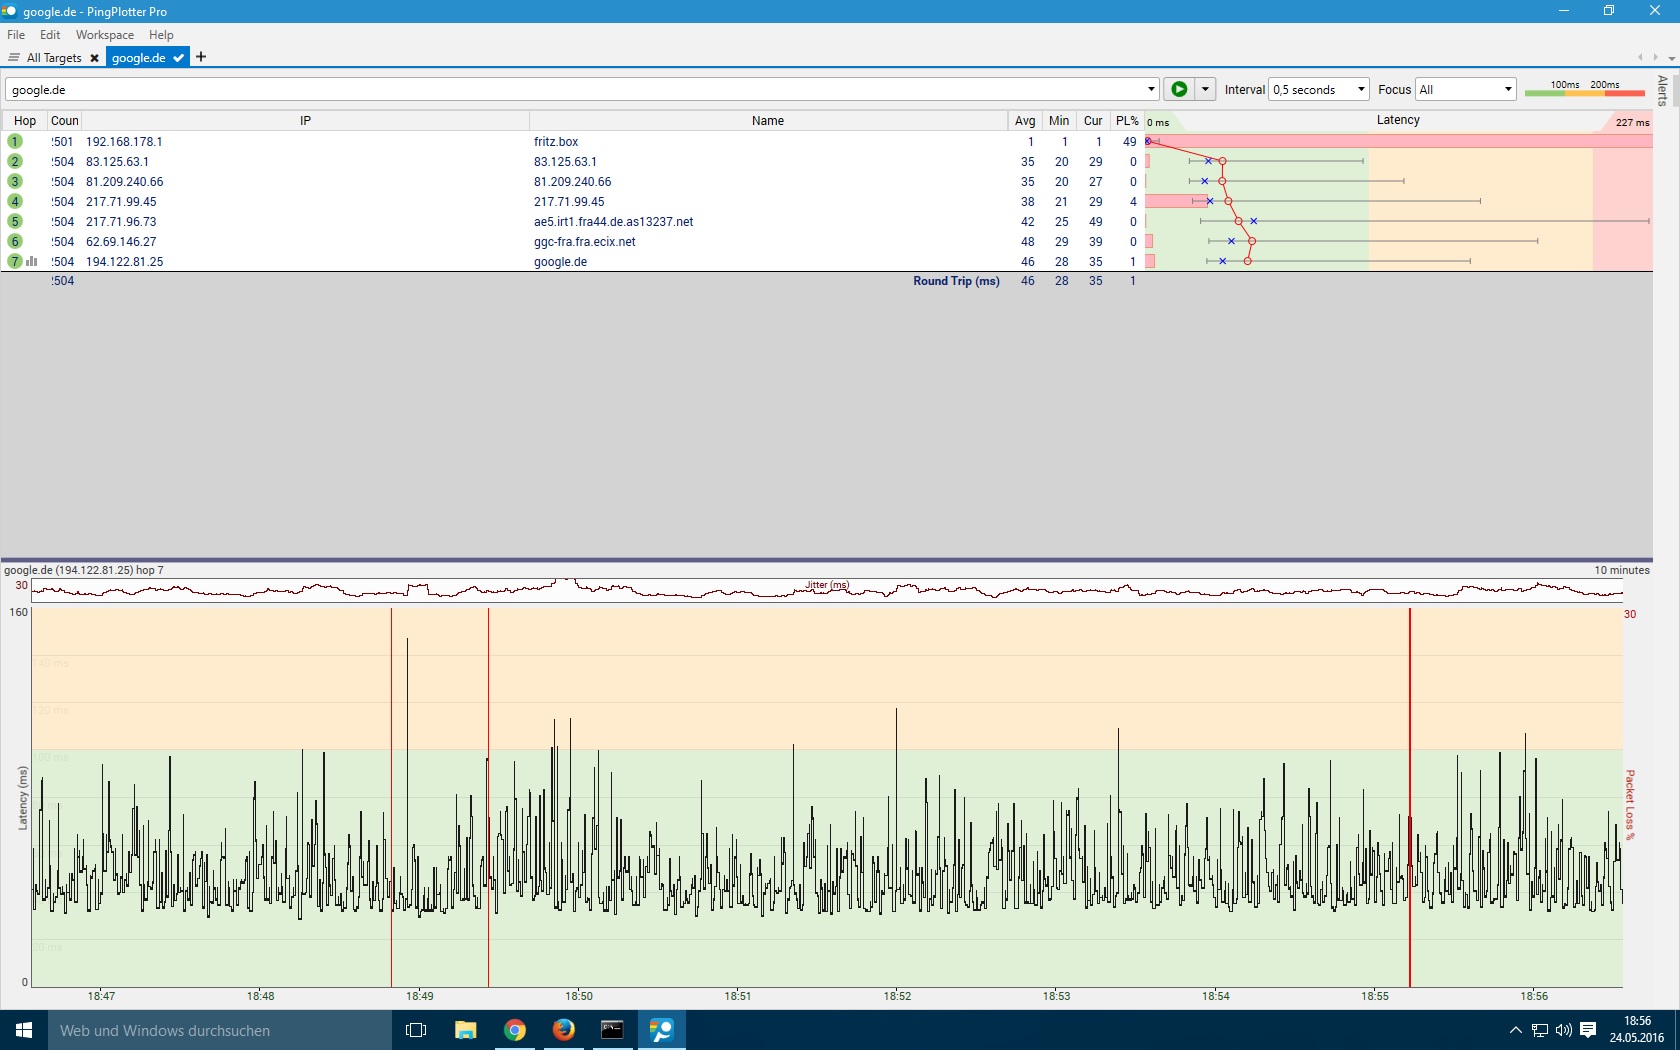The image size is (1680, 1050).
Task: Add a new target tab with plus
Action: [201, 57]
